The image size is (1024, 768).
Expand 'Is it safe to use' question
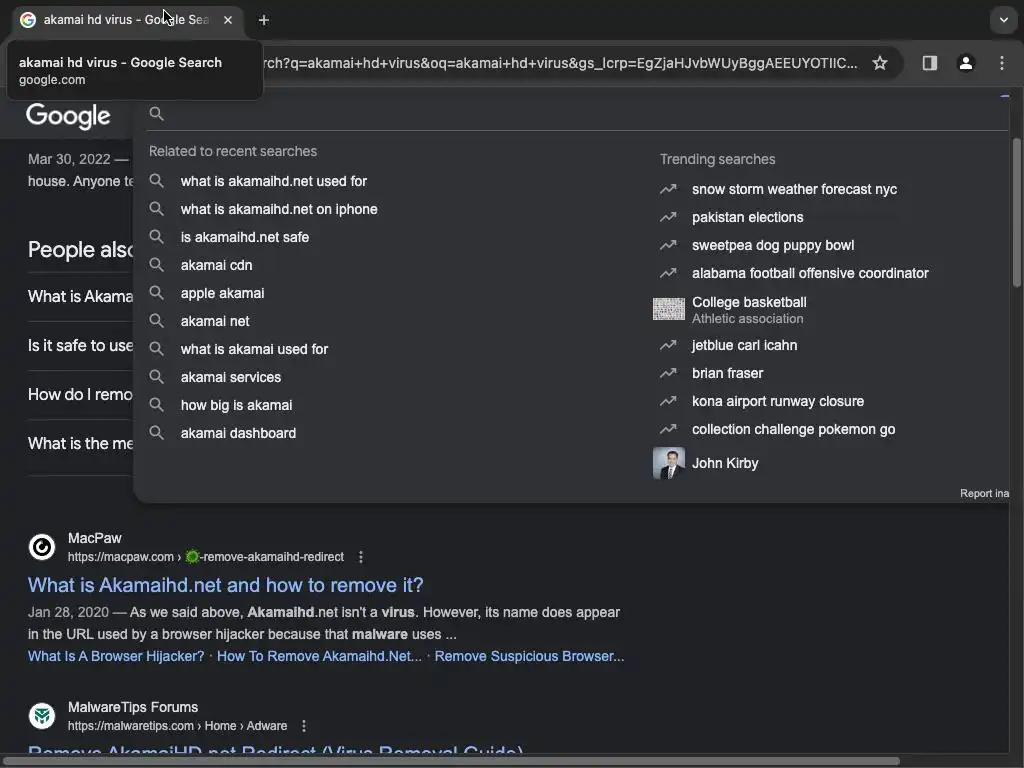[x=80, y=345]
